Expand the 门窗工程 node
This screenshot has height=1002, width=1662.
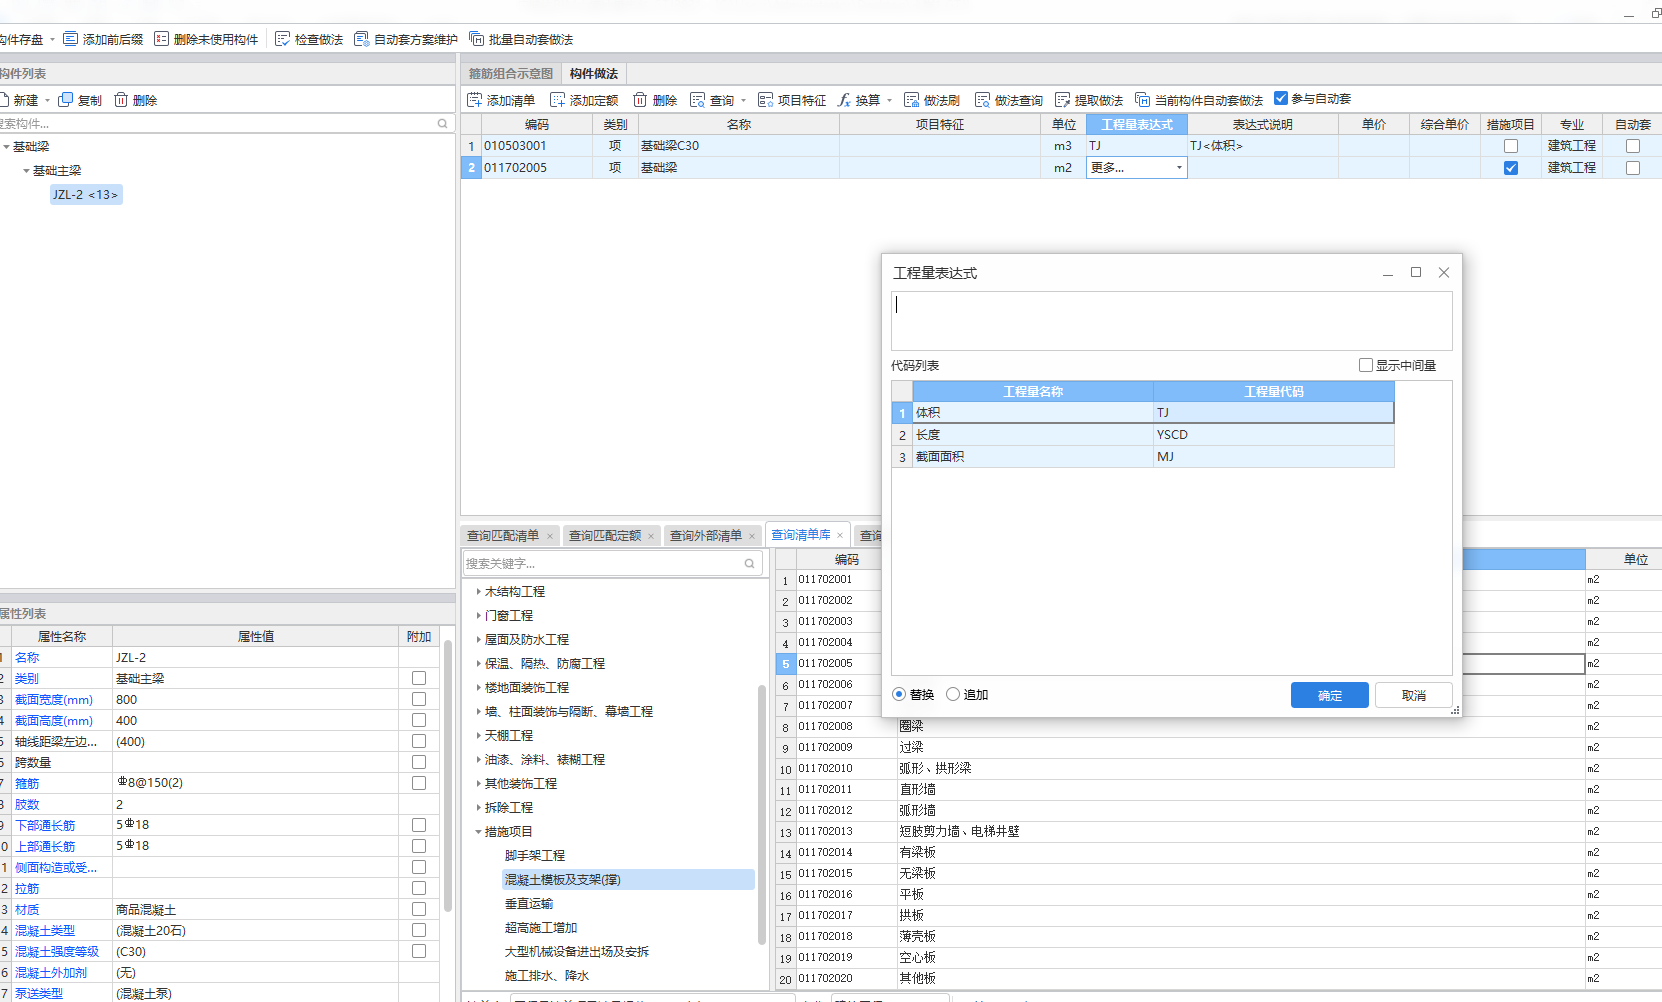point(478,616)
